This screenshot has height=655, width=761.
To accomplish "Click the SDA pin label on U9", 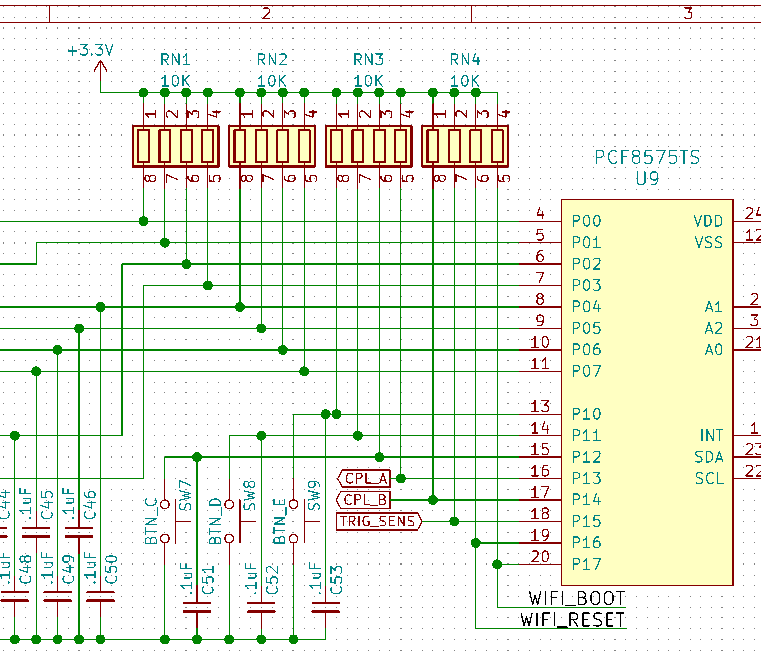I will click(x=709, y=457).
